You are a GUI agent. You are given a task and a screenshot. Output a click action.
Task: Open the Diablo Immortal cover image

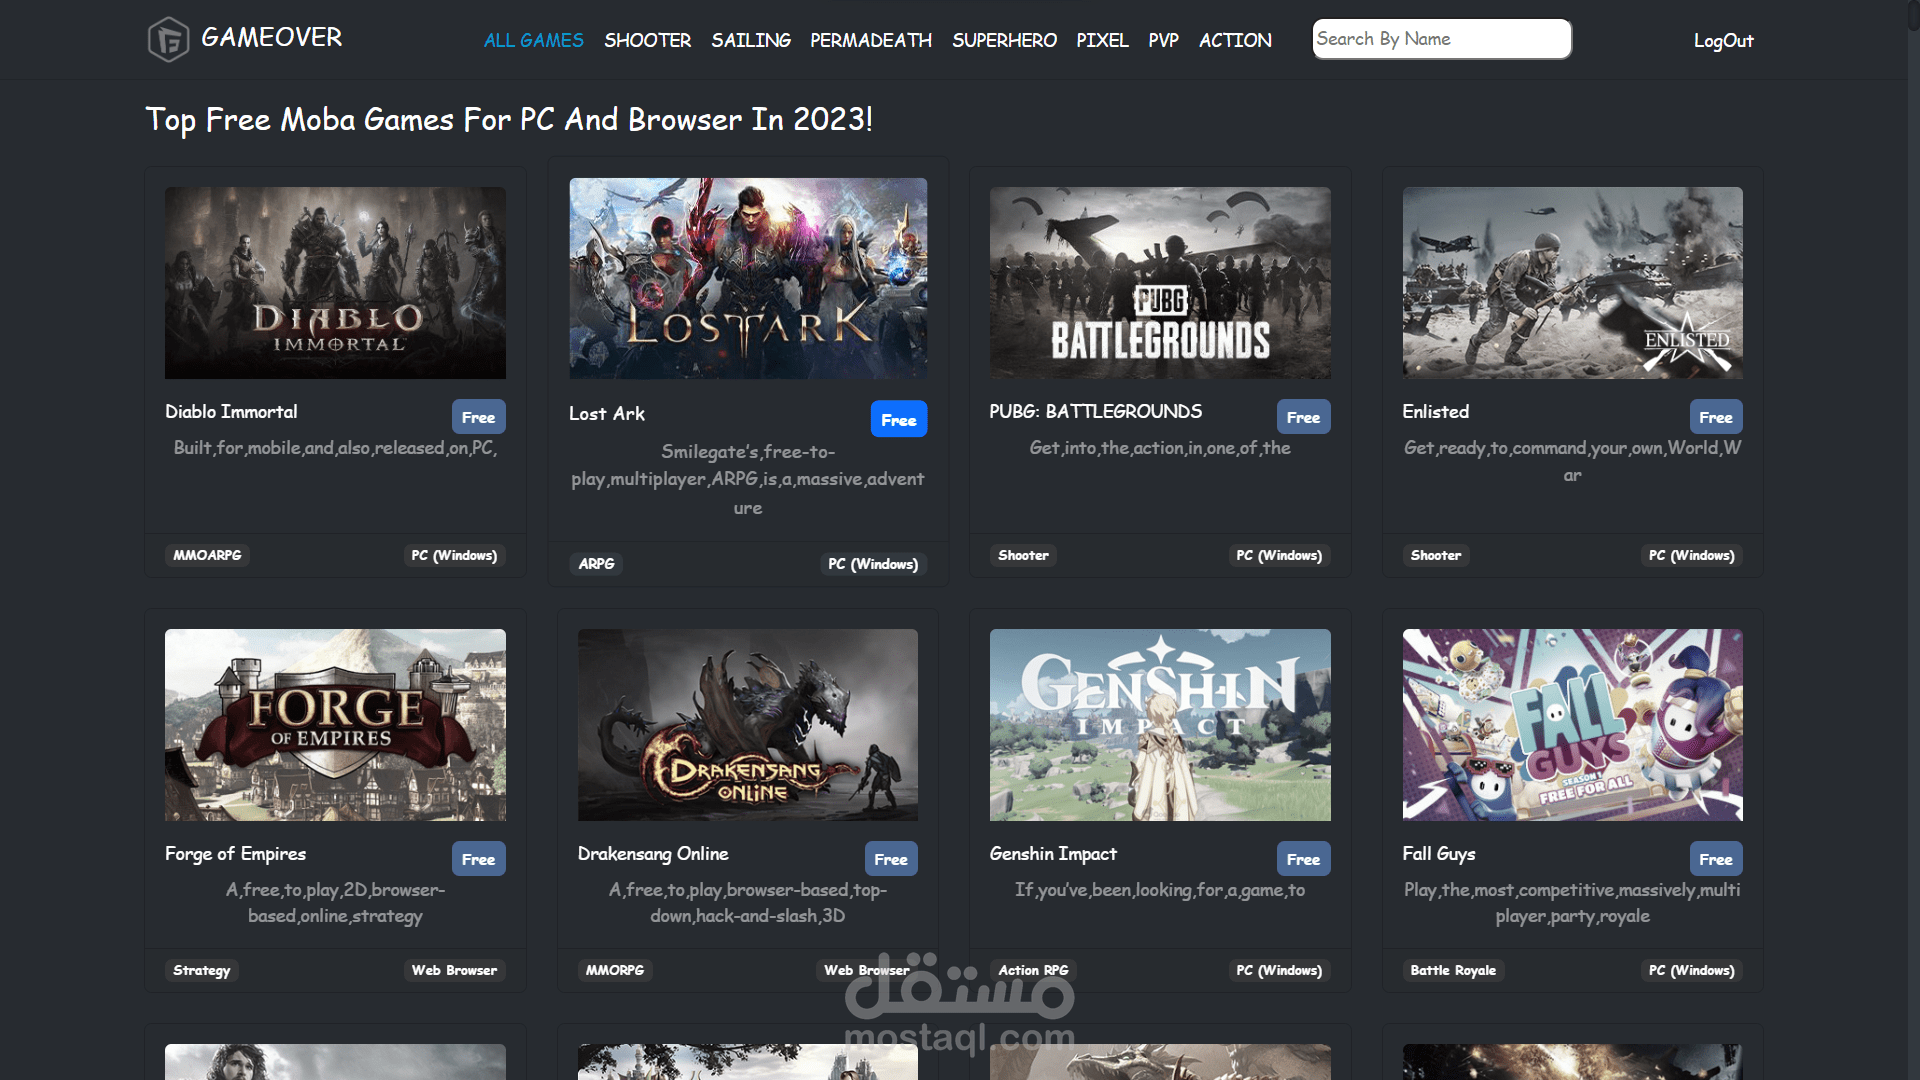335,283
